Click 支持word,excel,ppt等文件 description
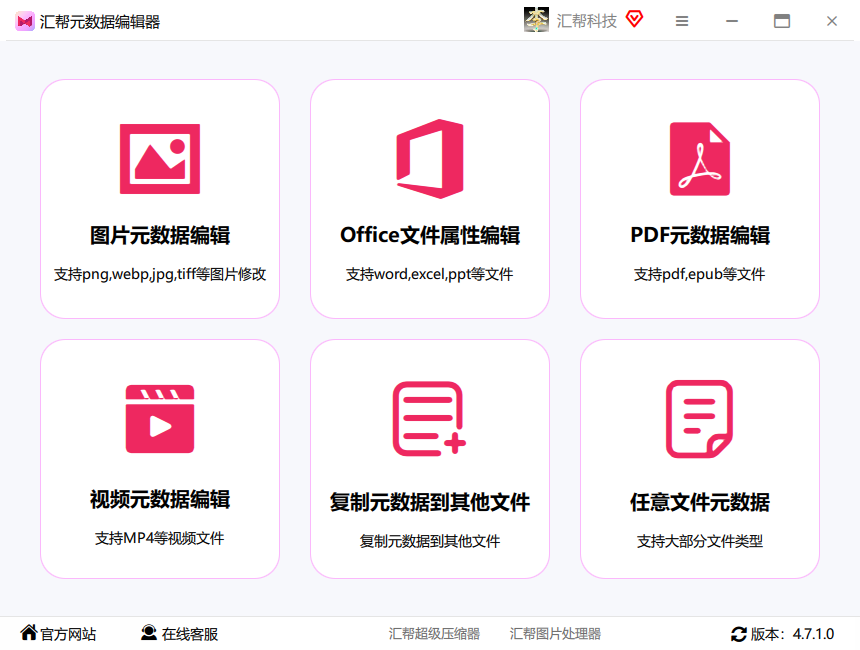860x650 pixels. click(x=429, y=274)
